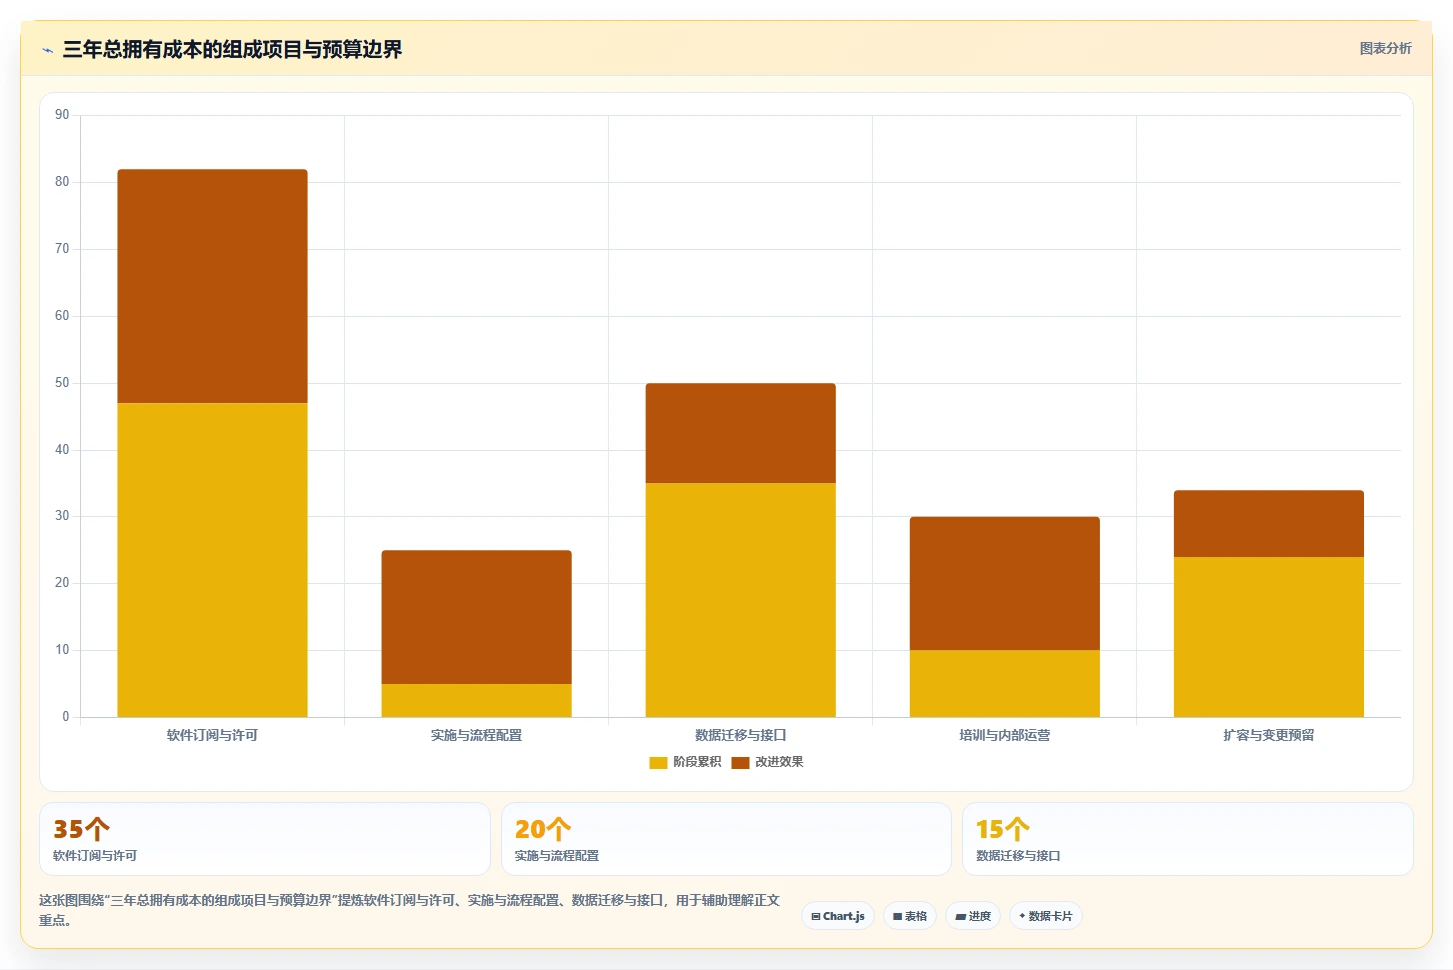Click the x-axis label 培训与内部运营
The image size is (1453, 970).
click(1004, 735)
